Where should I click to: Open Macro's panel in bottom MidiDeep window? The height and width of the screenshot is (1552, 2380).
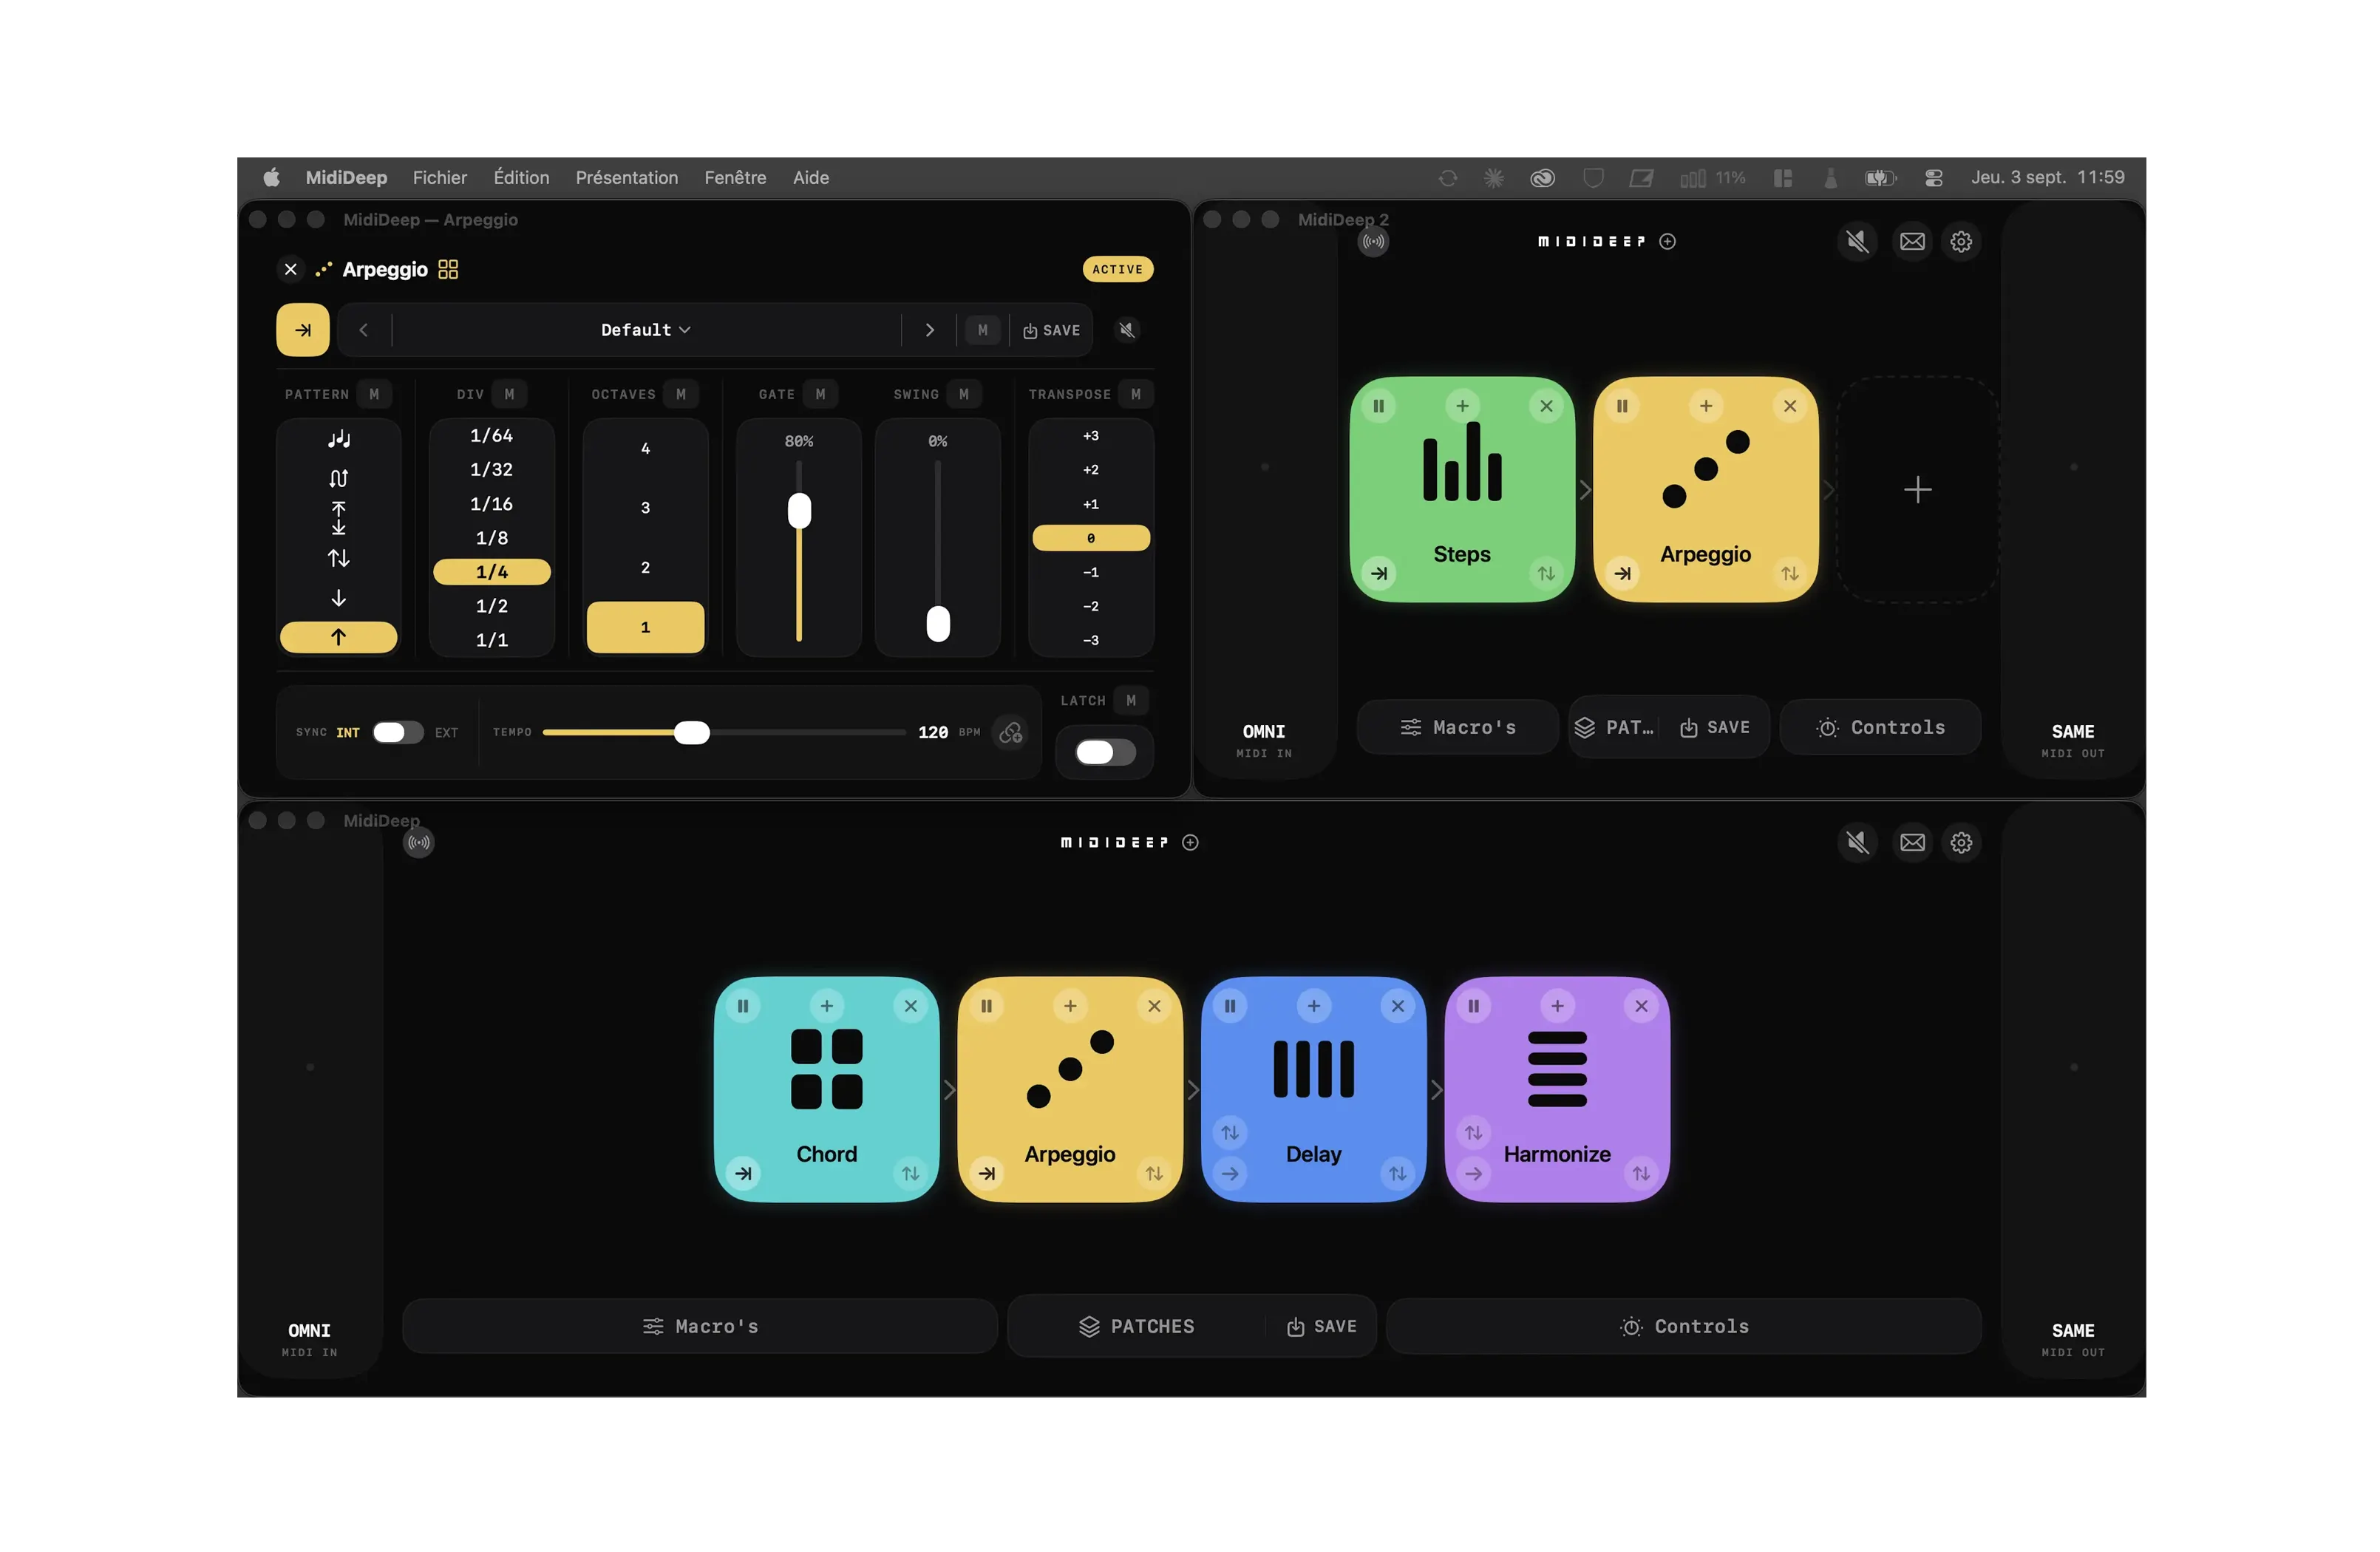(x=700, y=1327)
